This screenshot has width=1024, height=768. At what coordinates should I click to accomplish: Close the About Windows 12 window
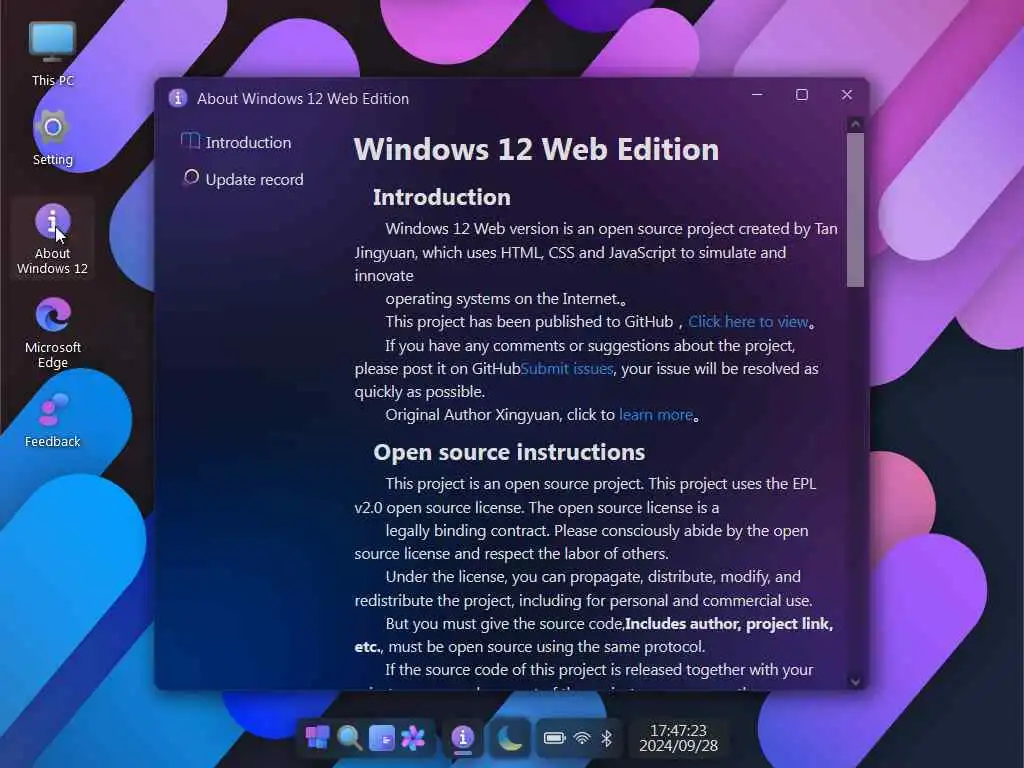tap(847, 95)
